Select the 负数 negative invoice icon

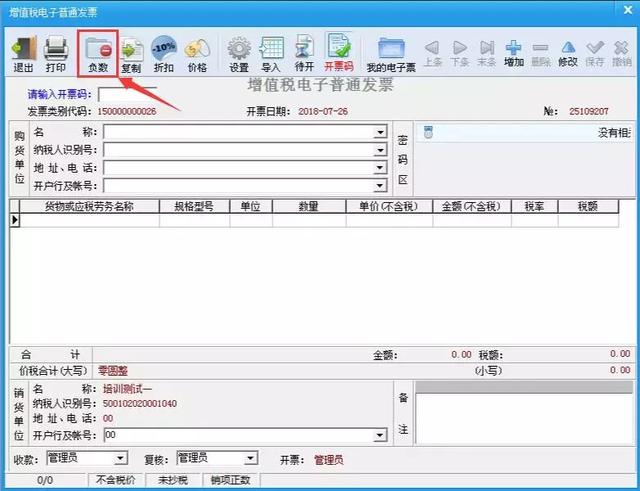(98, 54)
